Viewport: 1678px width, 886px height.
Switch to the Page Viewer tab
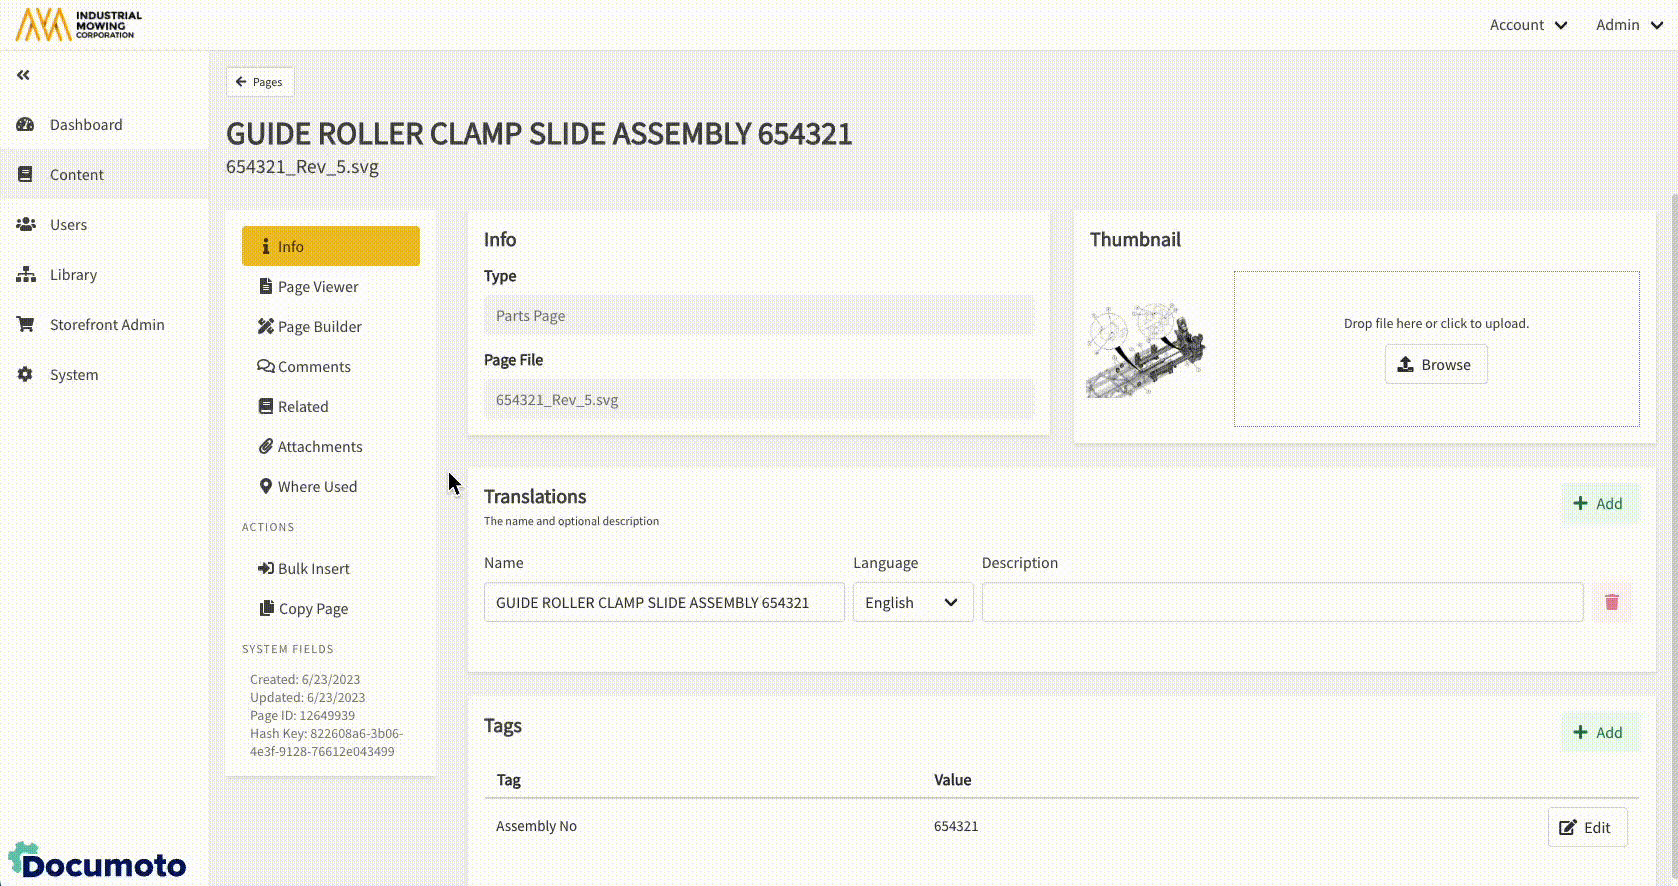pos(317,287)
